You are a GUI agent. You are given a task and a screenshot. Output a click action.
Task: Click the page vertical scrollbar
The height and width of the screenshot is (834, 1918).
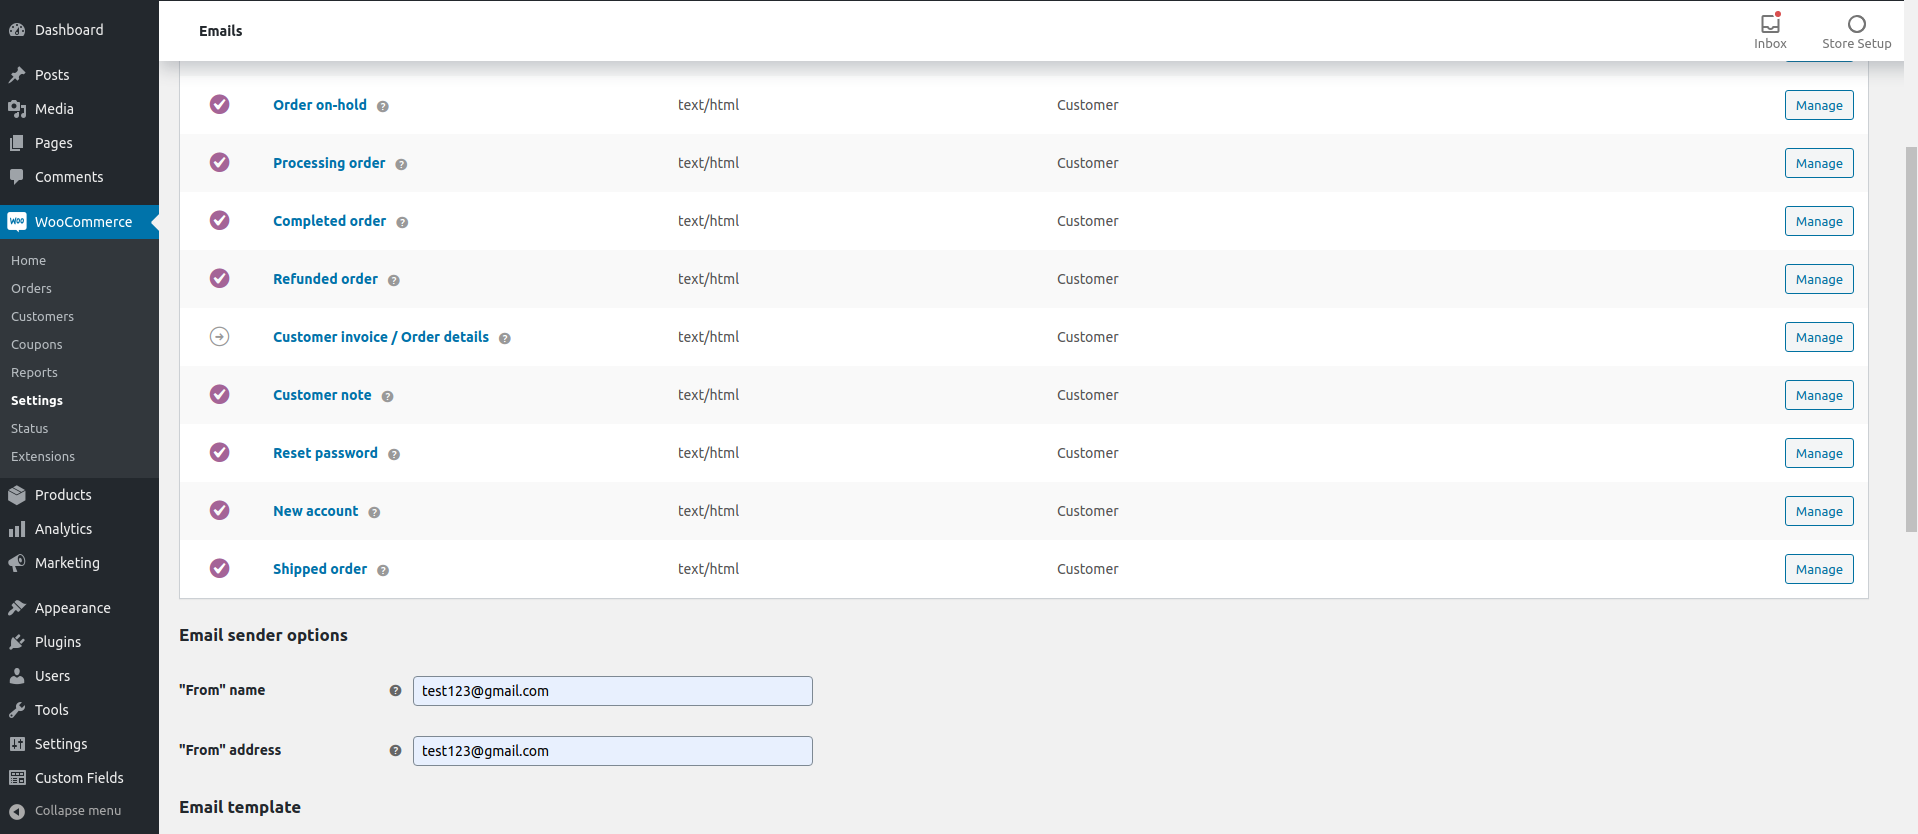pos(1911,340)
